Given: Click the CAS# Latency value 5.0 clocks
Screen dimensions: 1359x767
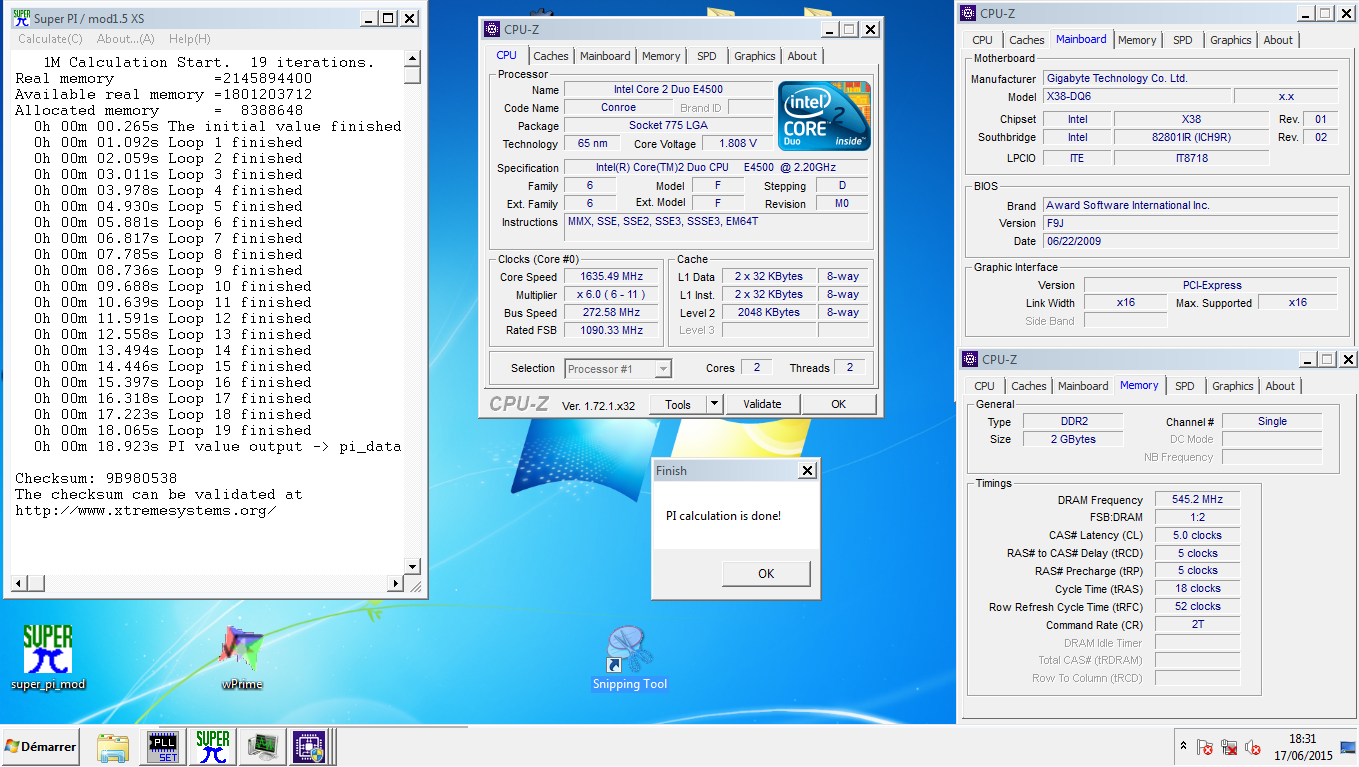Looking at the screenshot, I should 1198,535.
